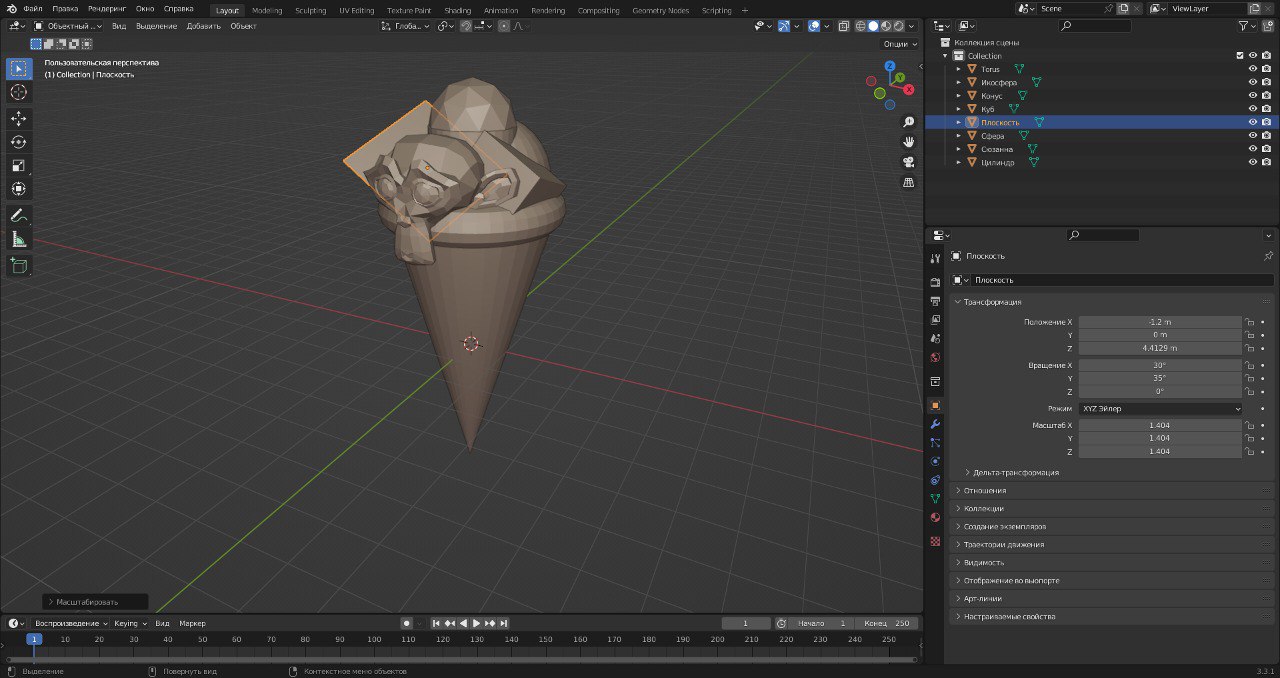Click the Масштаб X value field
Viewport: 1280px width, 678px height.
1159,426
